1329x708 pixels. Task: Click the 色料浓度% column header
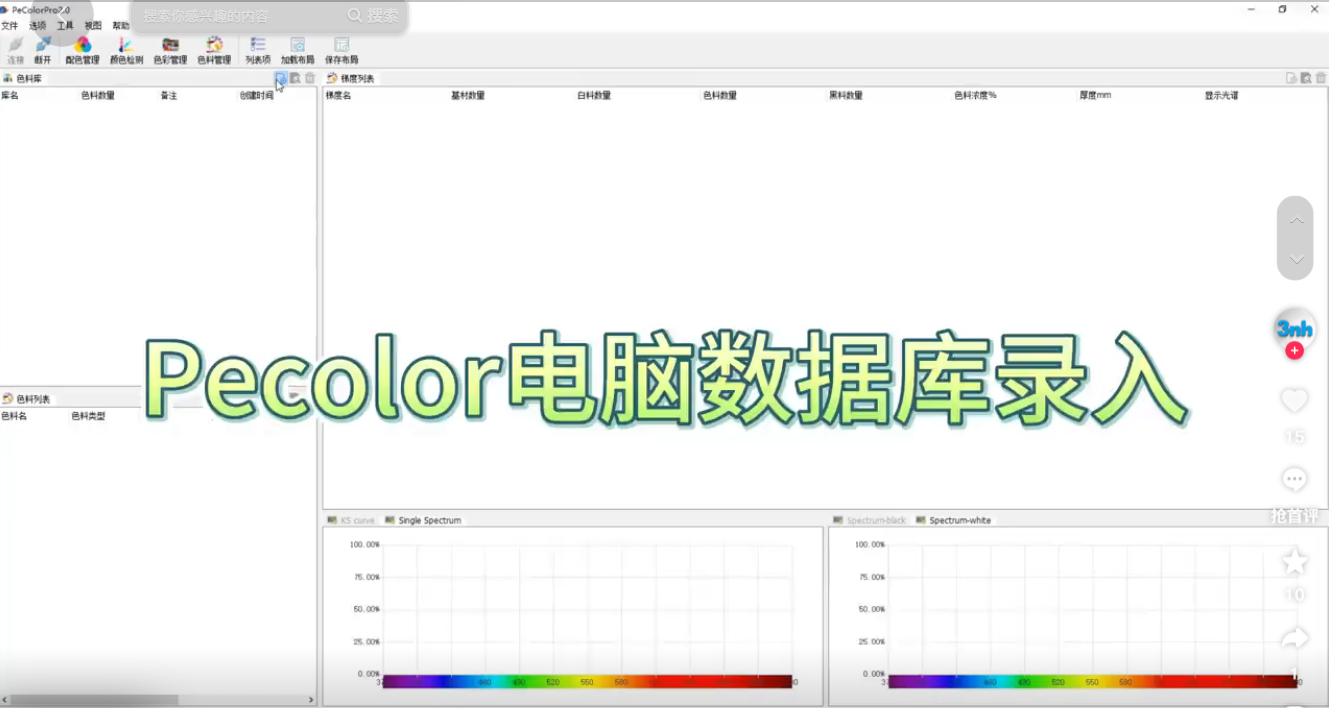pyautogui.click(x=975, y=96)
